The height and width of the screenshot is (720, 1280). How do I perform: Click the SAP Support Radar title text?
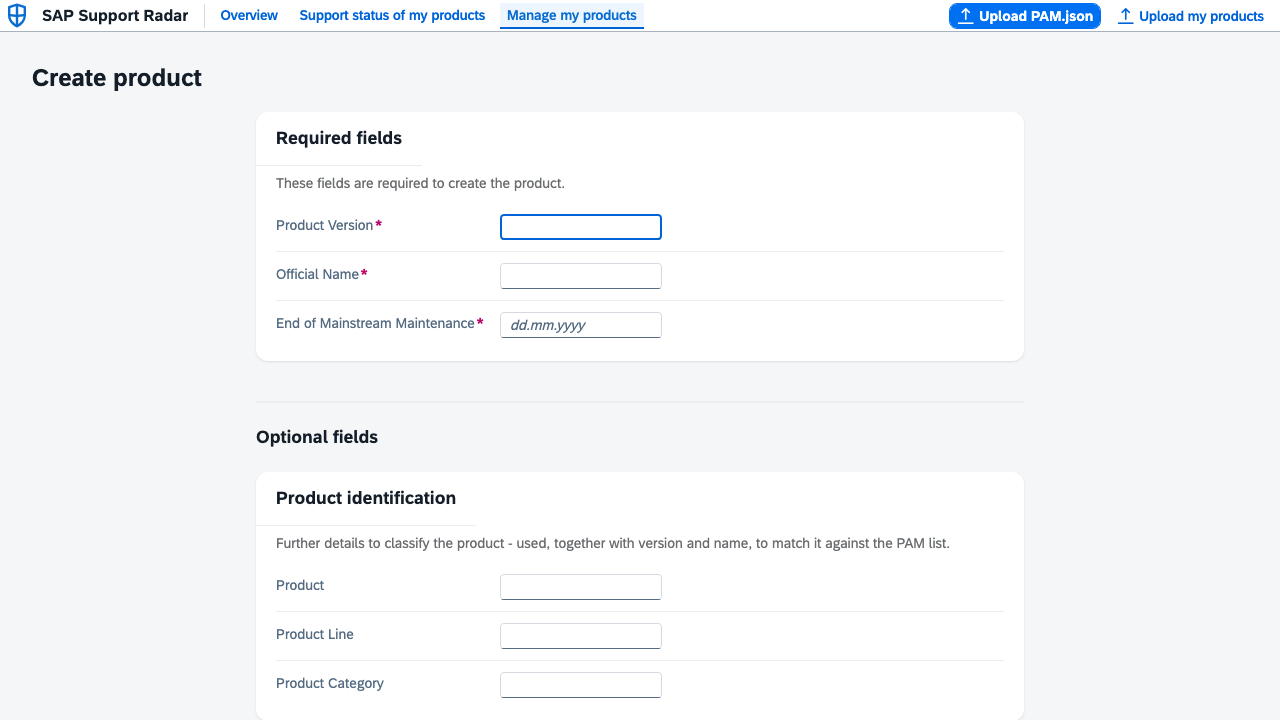115,16
